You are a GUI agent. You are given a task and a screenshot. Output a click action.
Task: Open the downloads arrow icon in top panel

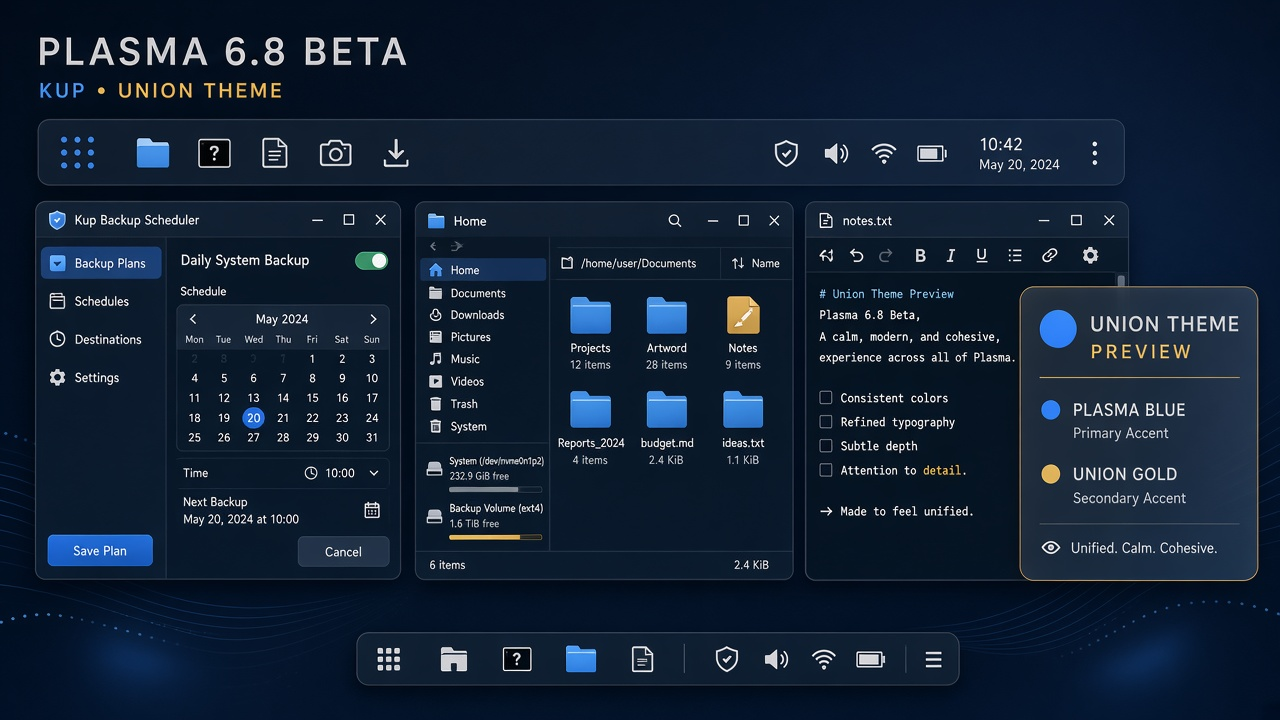click(x=396, y=153)
